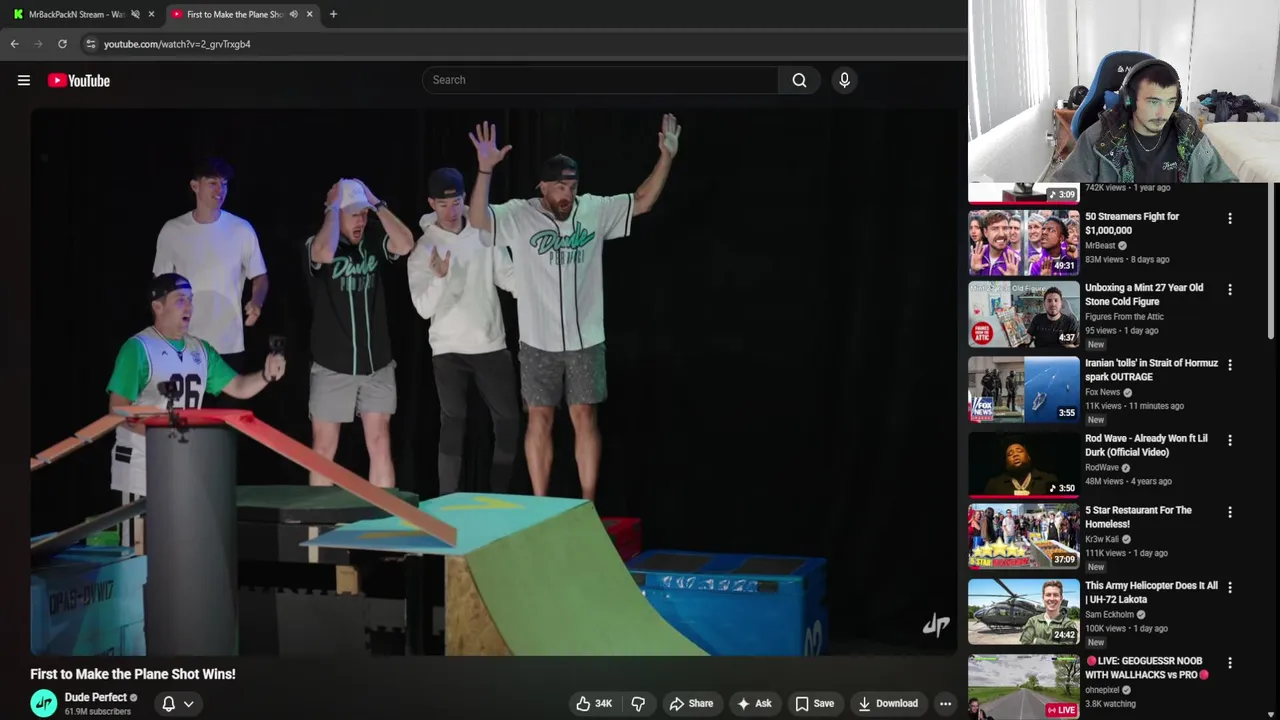This screenshot has height=720, width=1280.
Task: Save the video to a playlist
Action: point(814,704)
